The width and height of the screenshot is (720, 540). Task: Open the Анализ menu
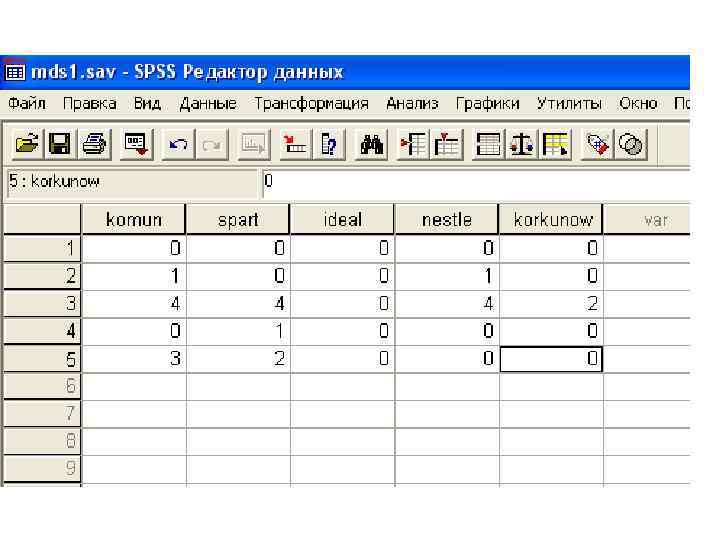[x=412, y=104]
